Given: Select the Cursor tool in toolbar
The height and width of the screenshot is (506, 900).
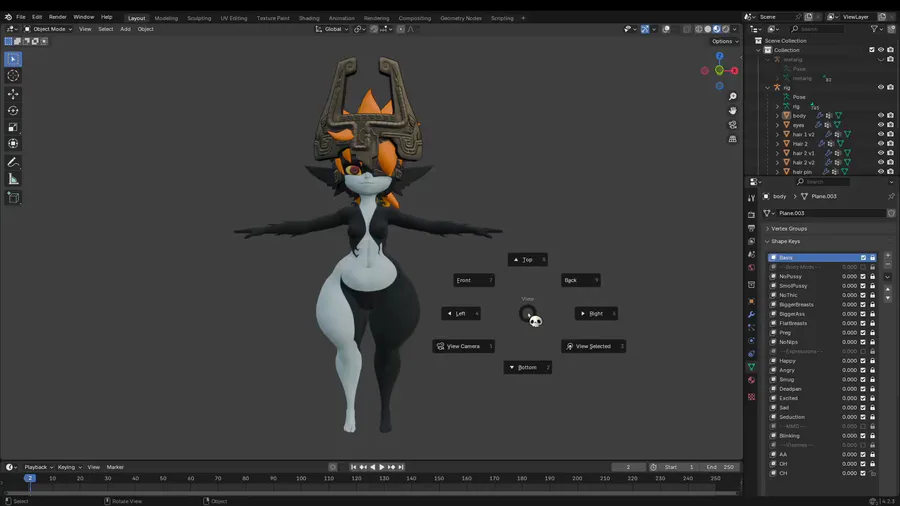Looking at the screenshot, I should 13,76.
